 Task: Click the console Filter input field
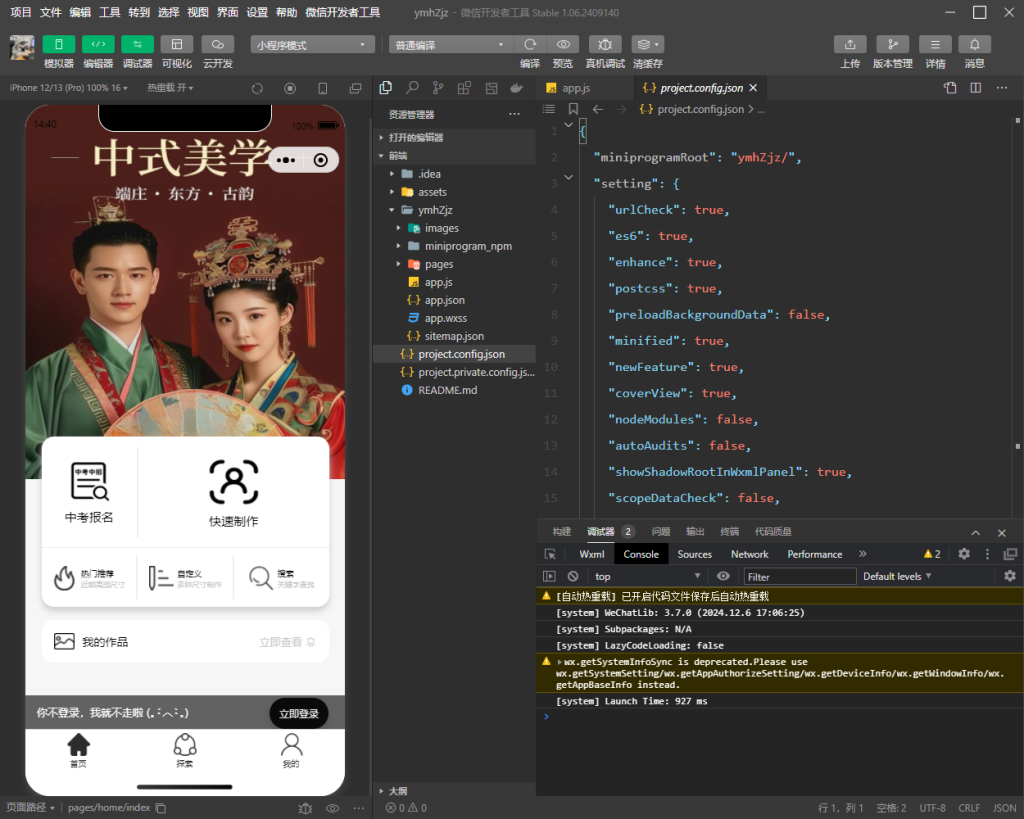[799, 576]
